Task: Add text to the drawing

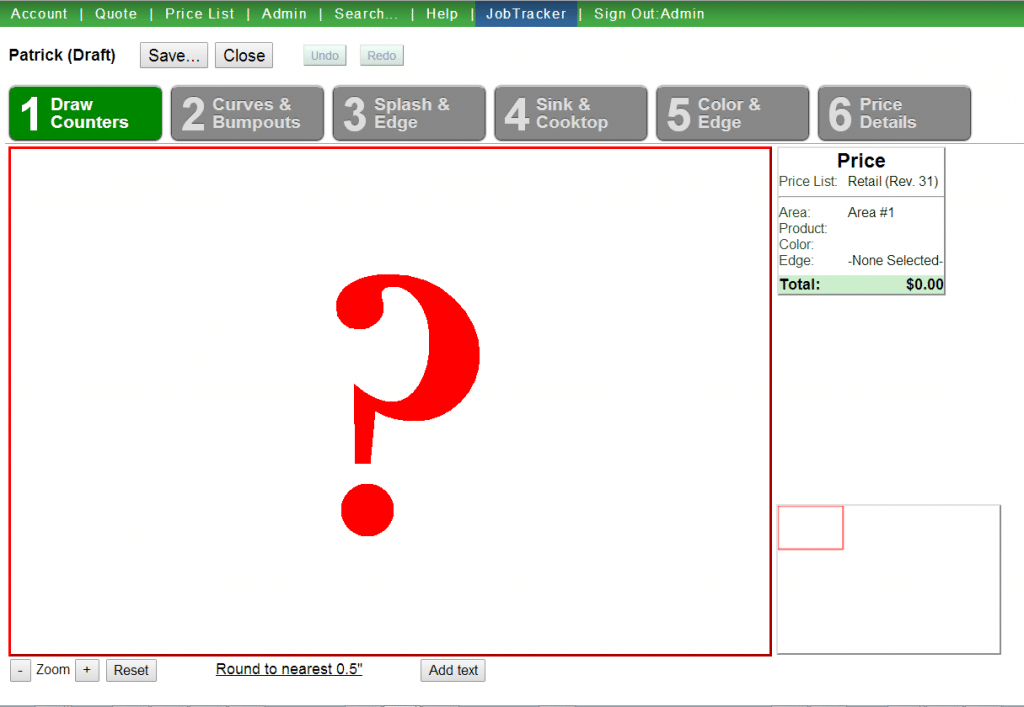Action: point(452,670)
